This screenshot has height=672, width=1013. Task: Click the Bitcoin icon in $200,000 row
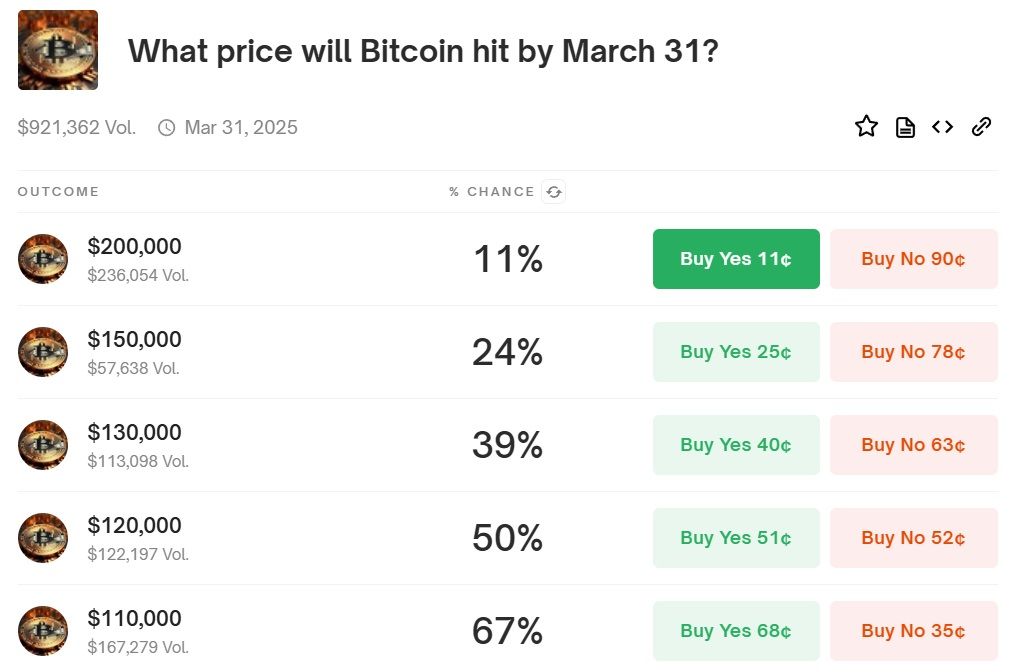coord(43,259)
